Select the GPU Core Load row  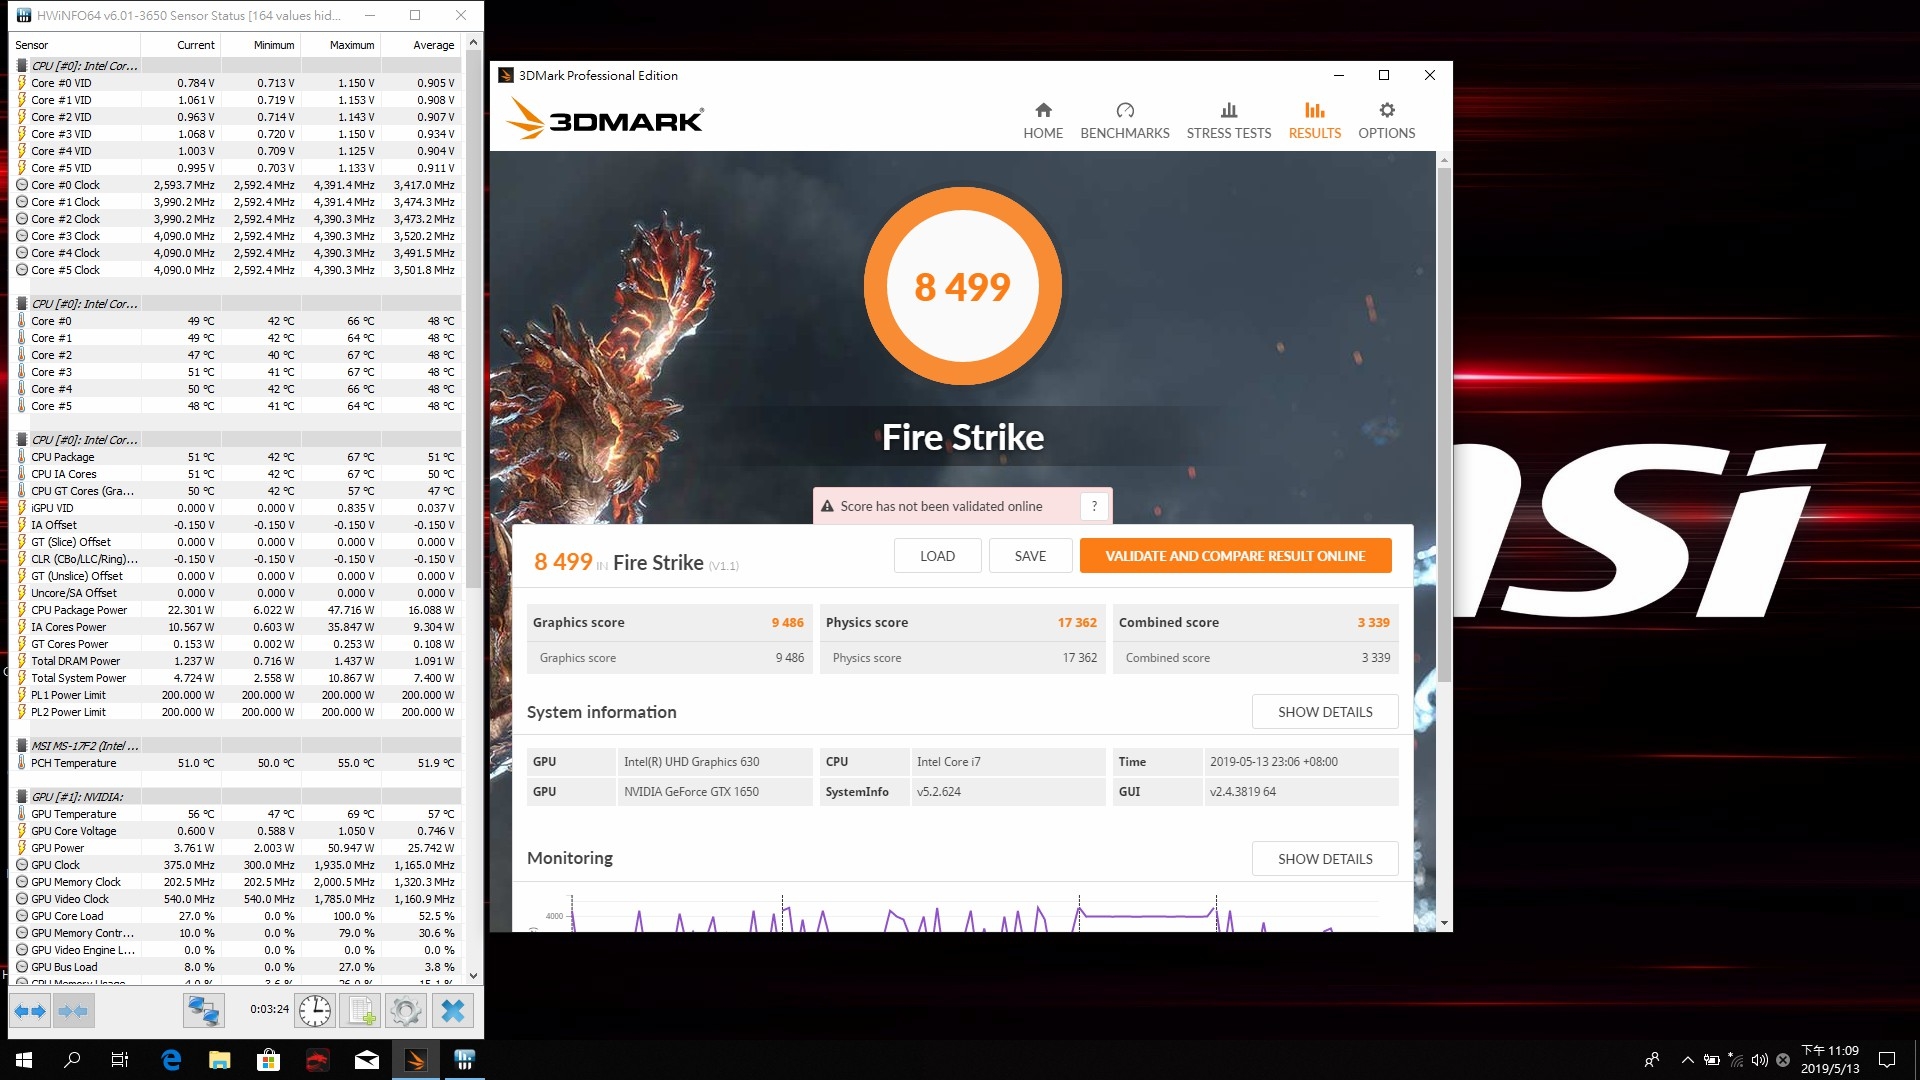pyautogui.click(x=237, y=916)
